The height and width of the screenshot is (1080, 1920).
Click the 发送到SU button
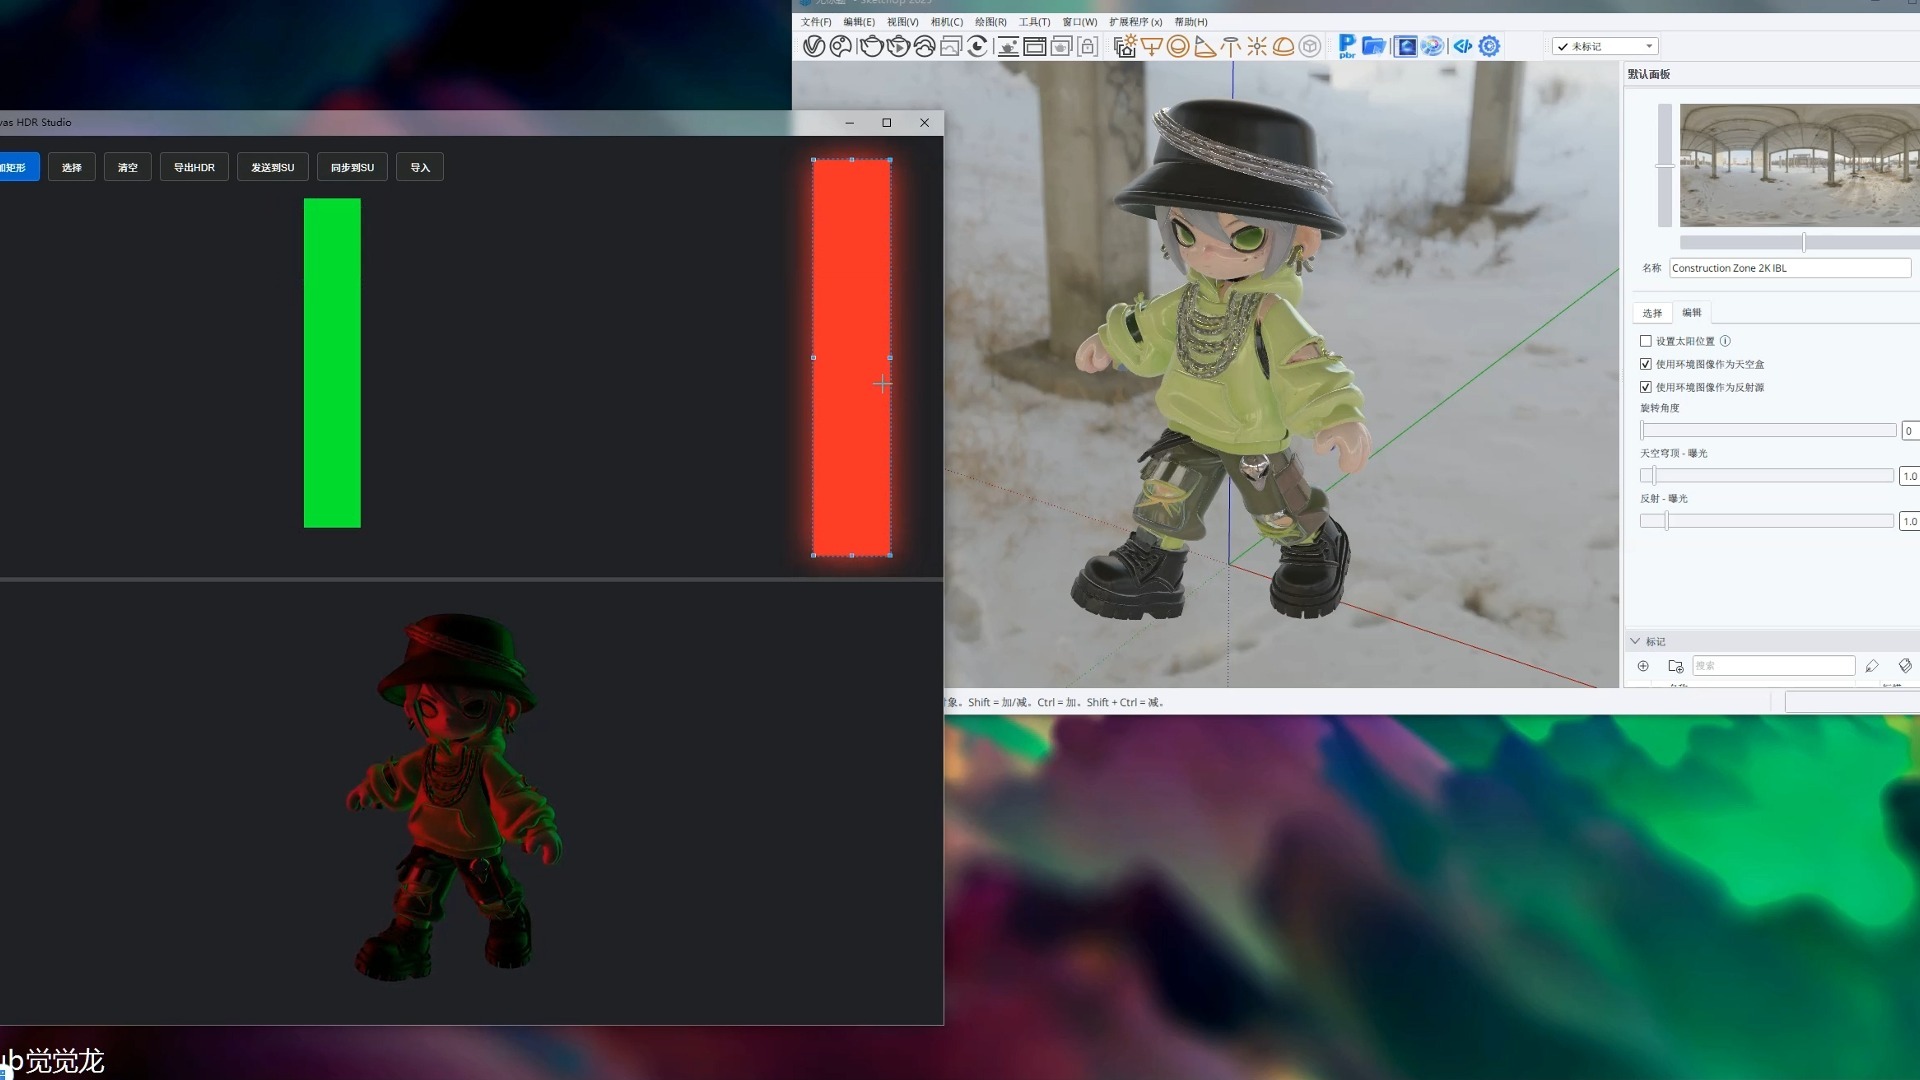pos(273,167)
